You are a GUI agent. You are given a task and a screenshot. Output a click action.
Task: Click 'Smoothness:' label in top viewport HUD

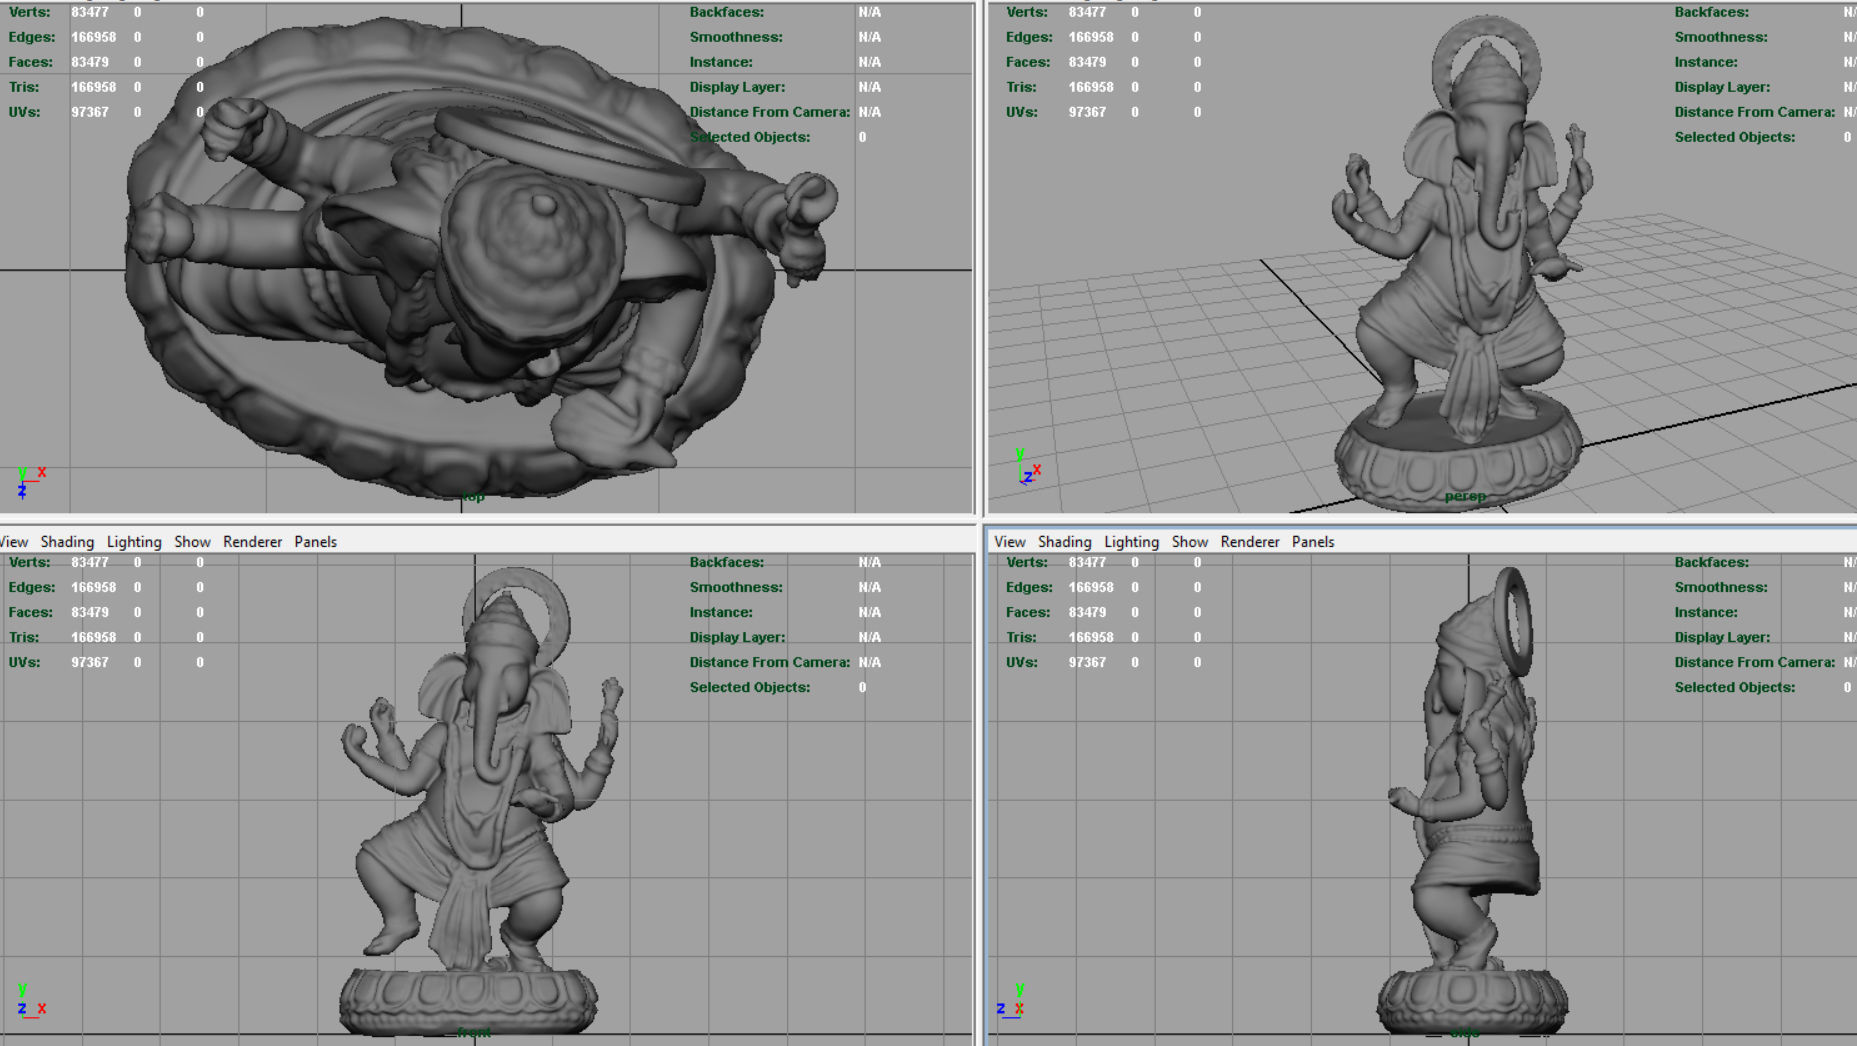pos(736,37)
